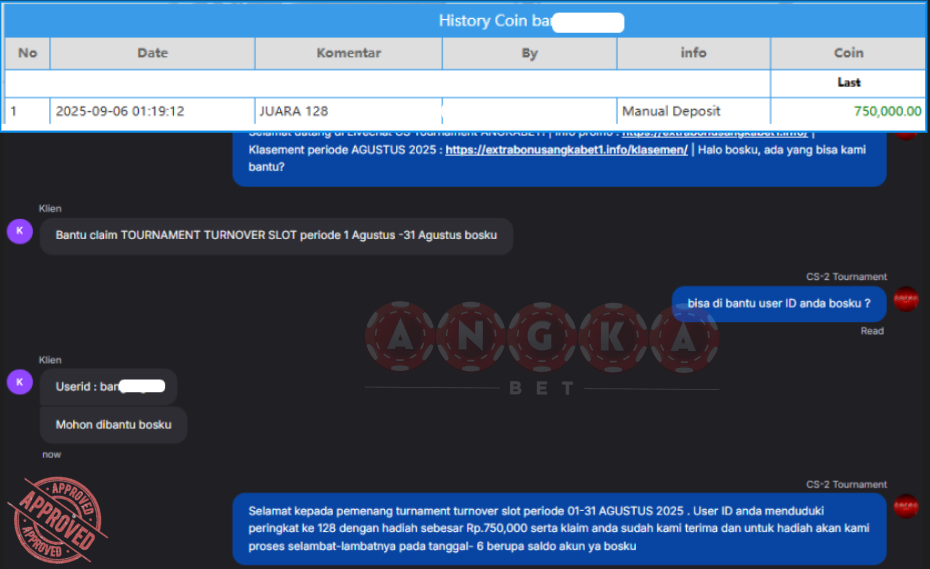Click Klien label above the claim message

pos(50,209)
